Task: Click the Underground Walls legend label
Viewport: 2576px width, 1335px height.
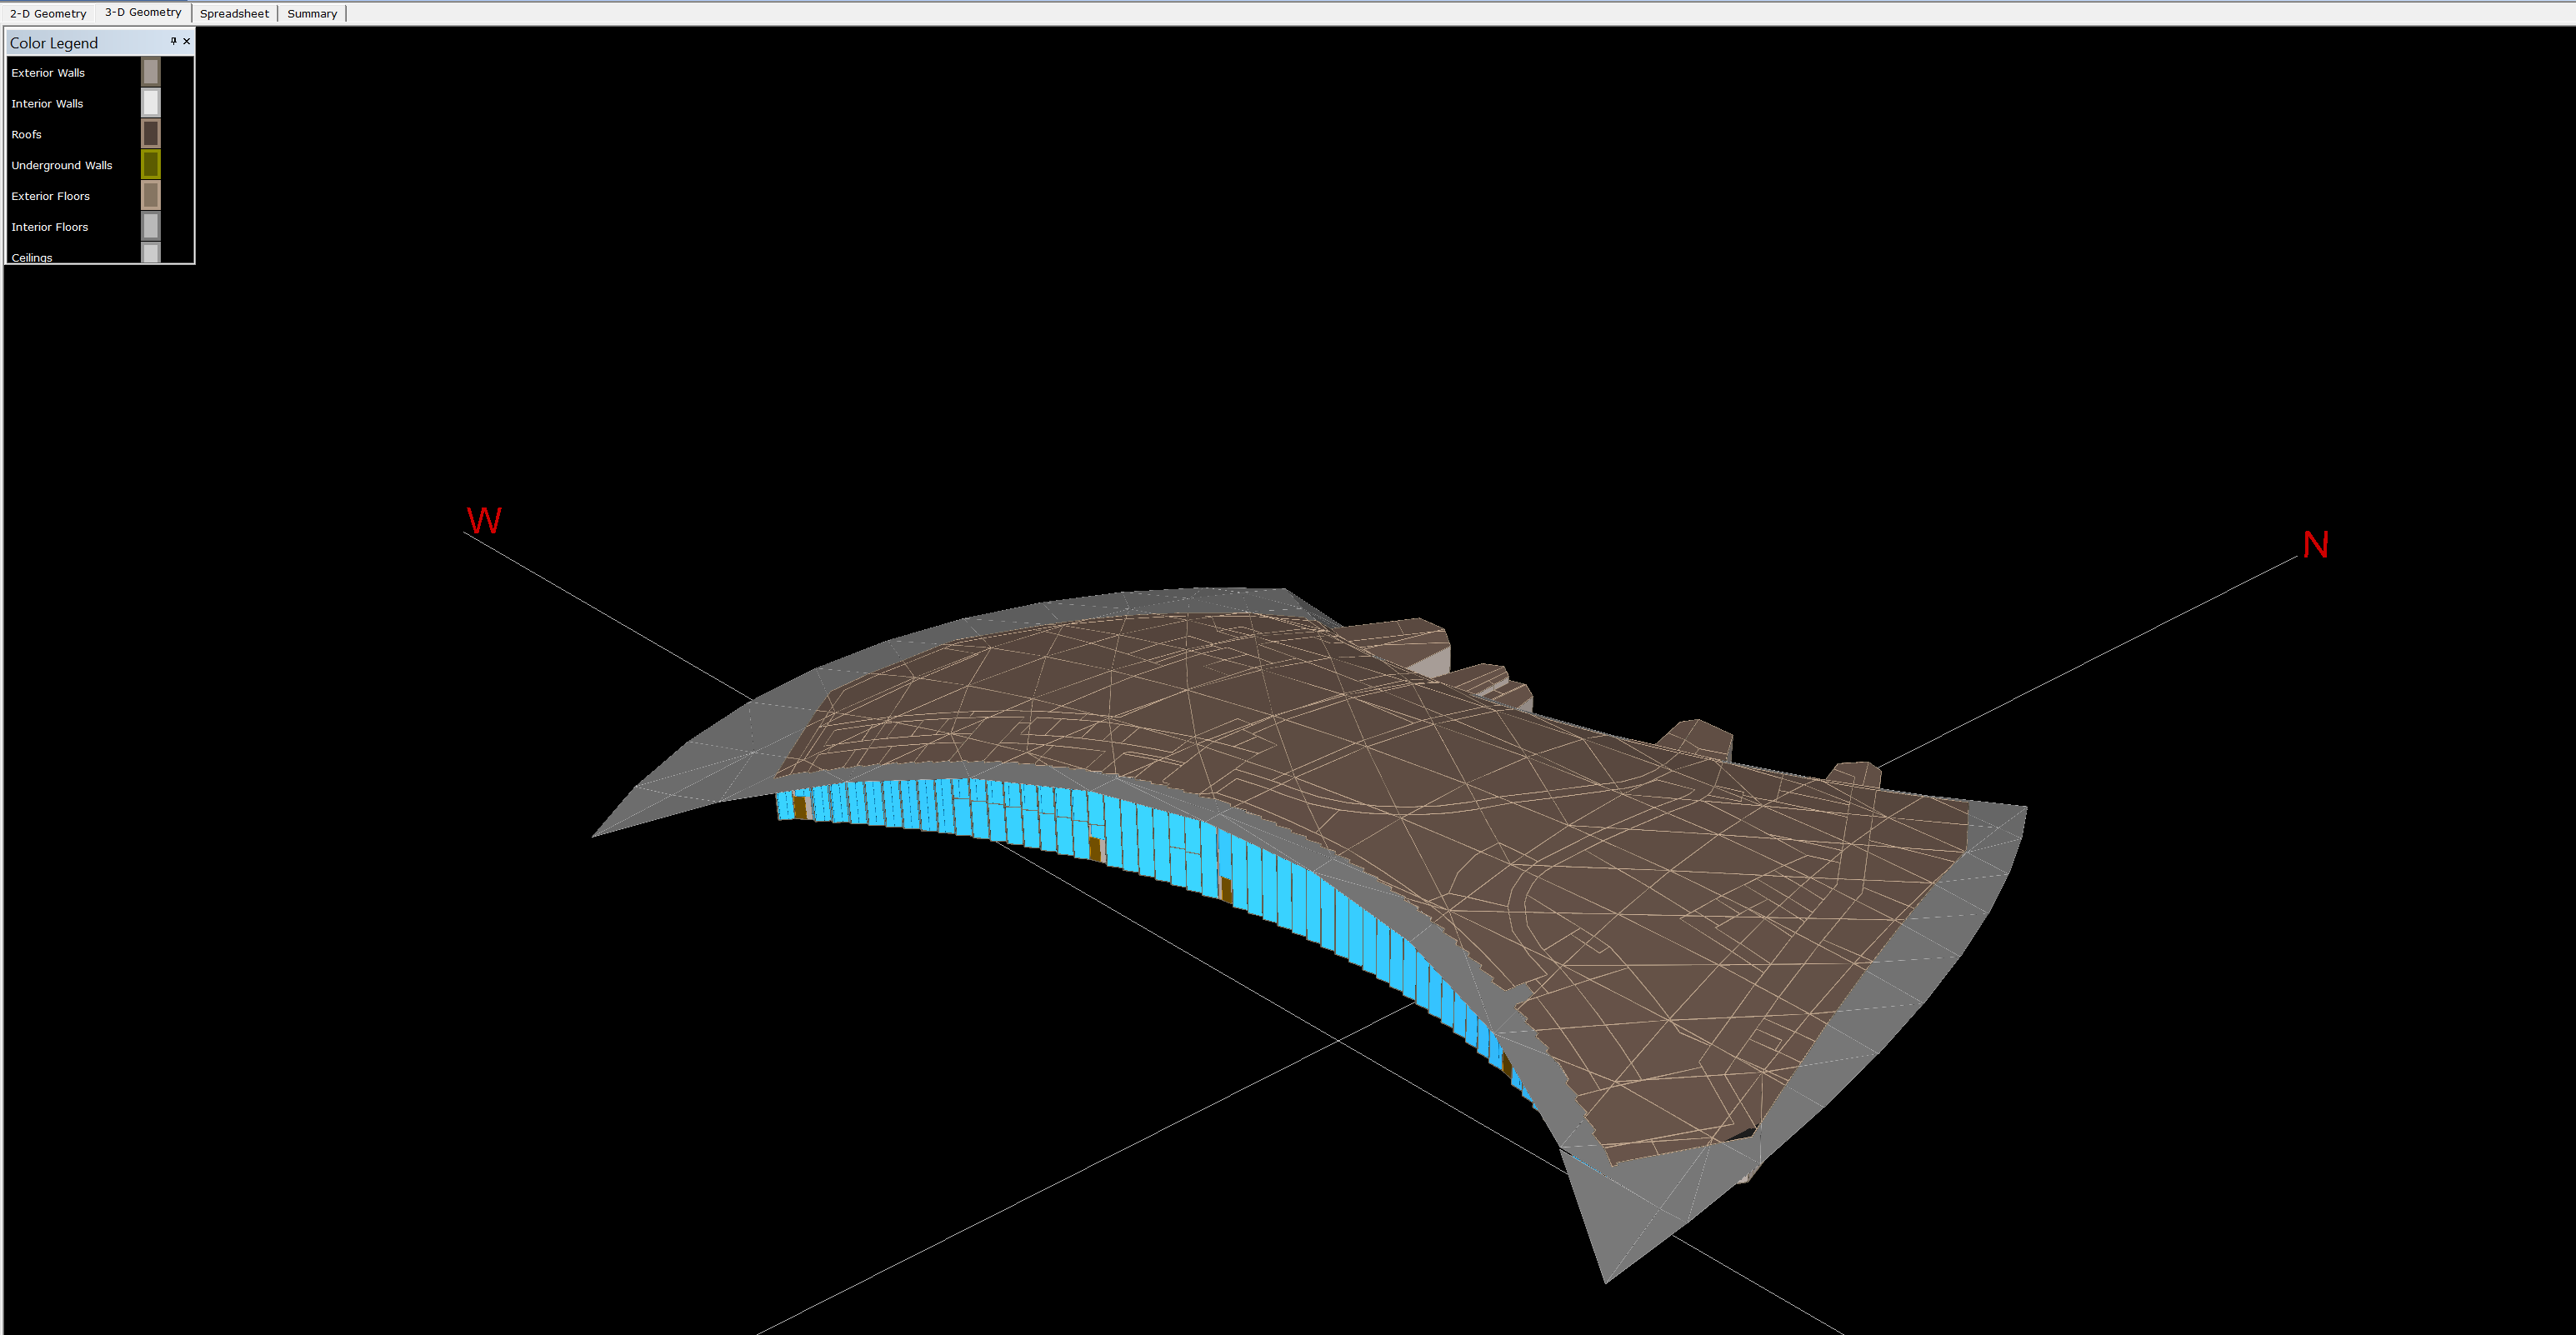Action: point(62,166)
